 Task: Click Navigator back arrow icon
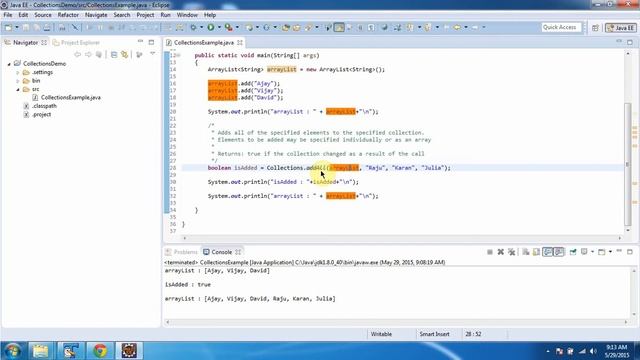[x=77, y=54]
